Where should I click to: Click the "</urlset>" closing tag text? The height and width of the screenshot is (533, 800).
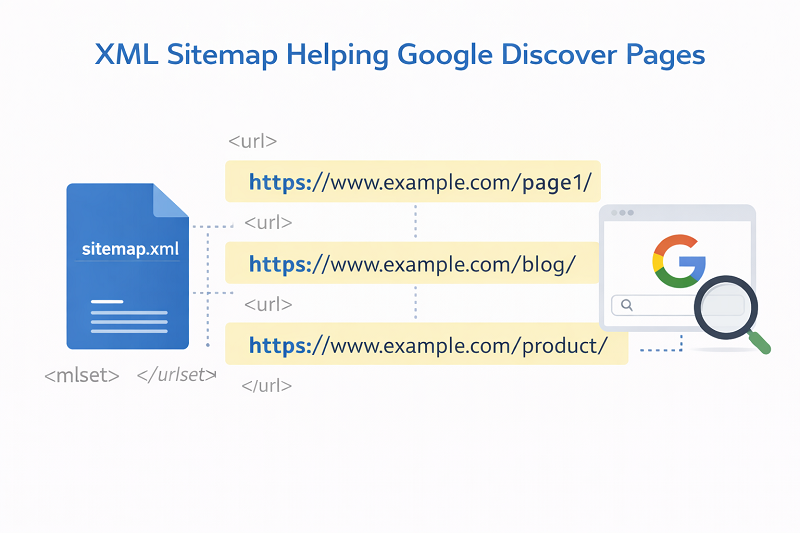click(x=177, y=375)
